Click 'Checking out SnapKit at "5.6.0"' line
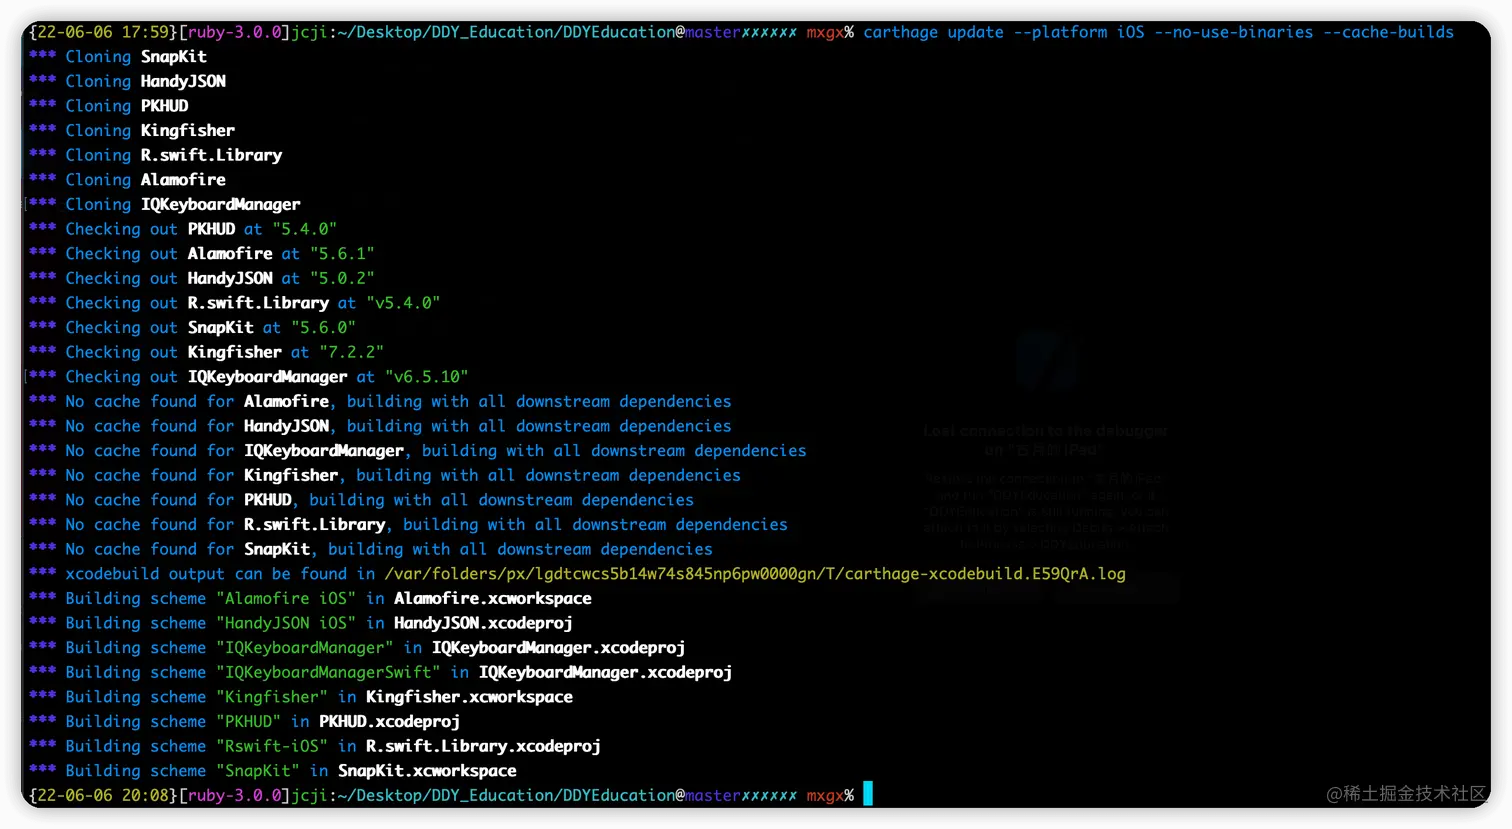 [193, 327]
